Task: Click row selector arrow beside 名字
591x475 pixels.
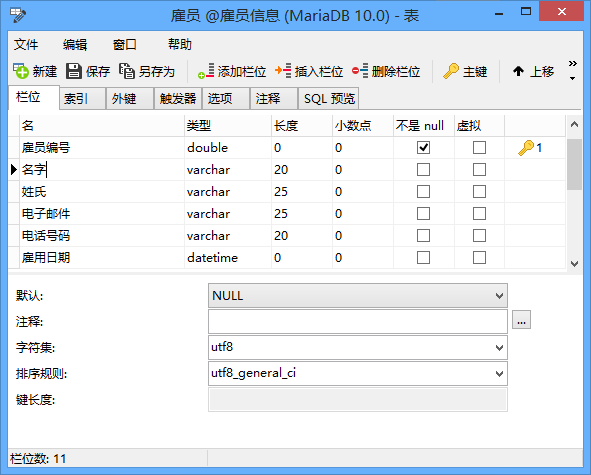Action: [x=14, y=170]
